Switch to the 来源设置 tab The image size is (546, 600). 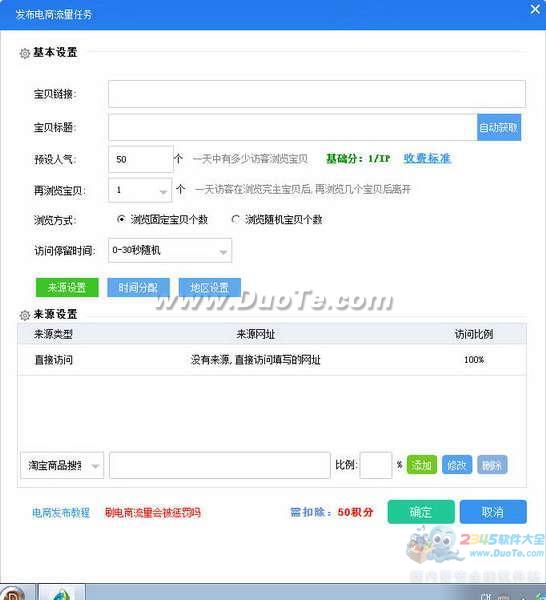tap(67, 287)
